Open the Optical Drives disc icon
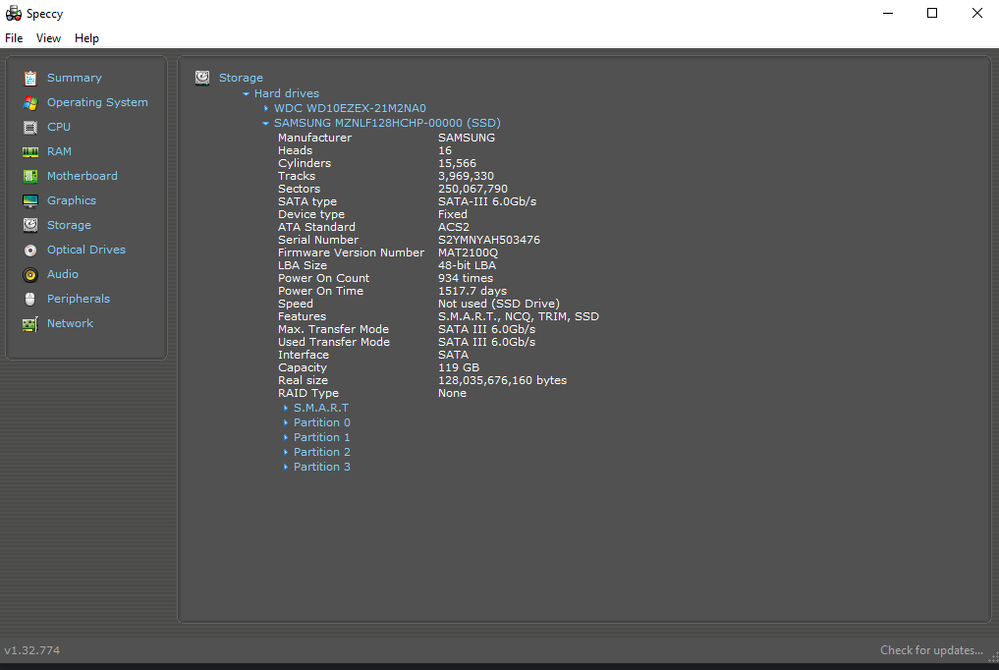The height and width of the screenshot is (670, 999). [30, 250]
